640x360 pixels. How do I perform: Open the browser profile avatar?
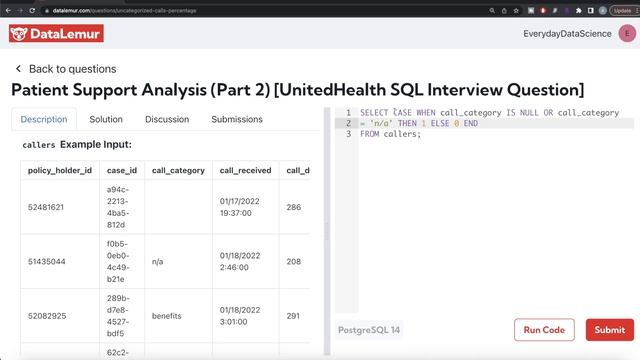pos(602,11)
